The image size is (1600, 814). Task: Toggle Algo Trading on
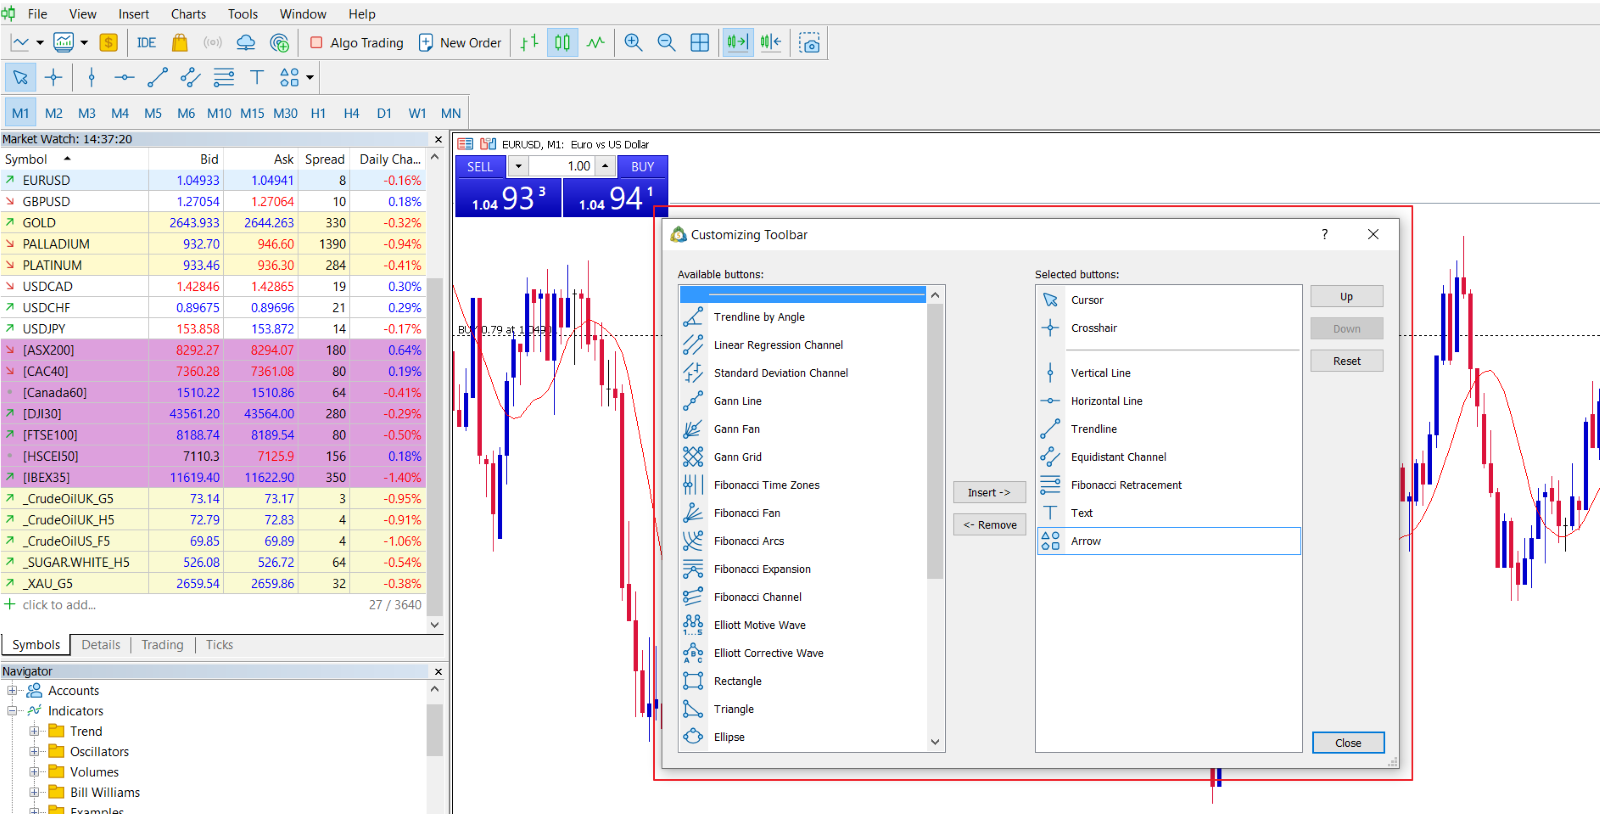coord(357,43)
